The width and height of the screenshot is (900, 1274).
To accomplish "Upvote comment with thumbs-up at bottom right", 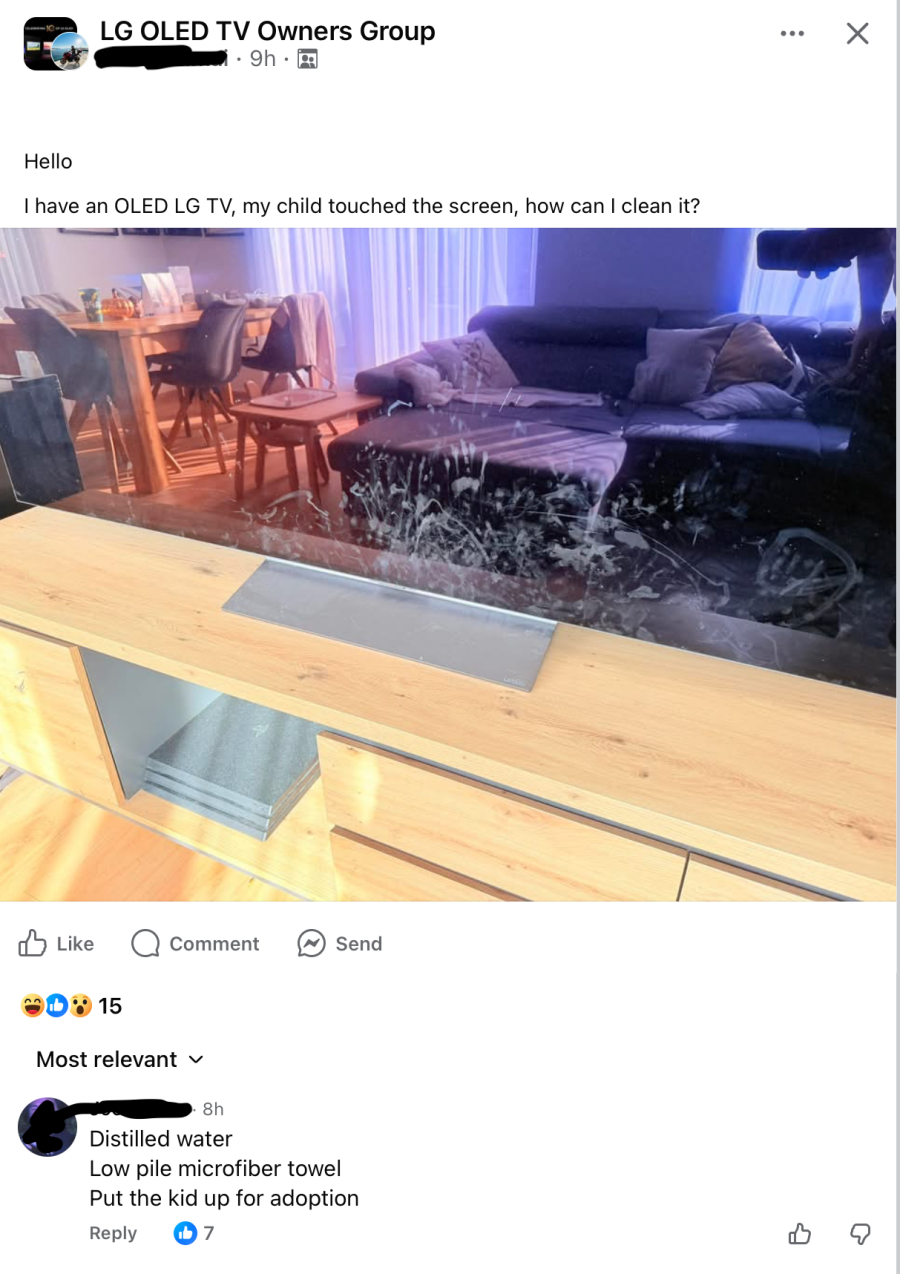I will pyautogui.click(x=800, y=1234).
